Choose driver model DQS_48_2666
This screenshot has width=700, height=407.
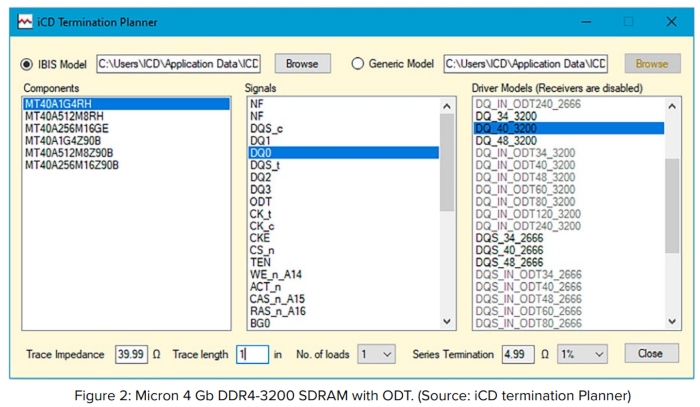tap(569, 262)
